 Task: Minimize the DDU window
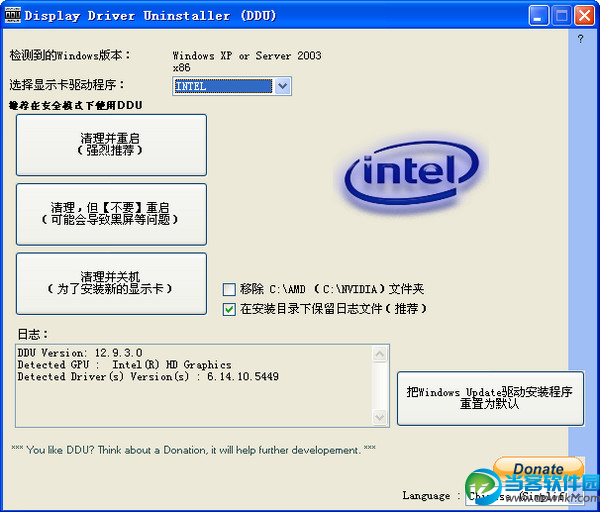[539, 16]
